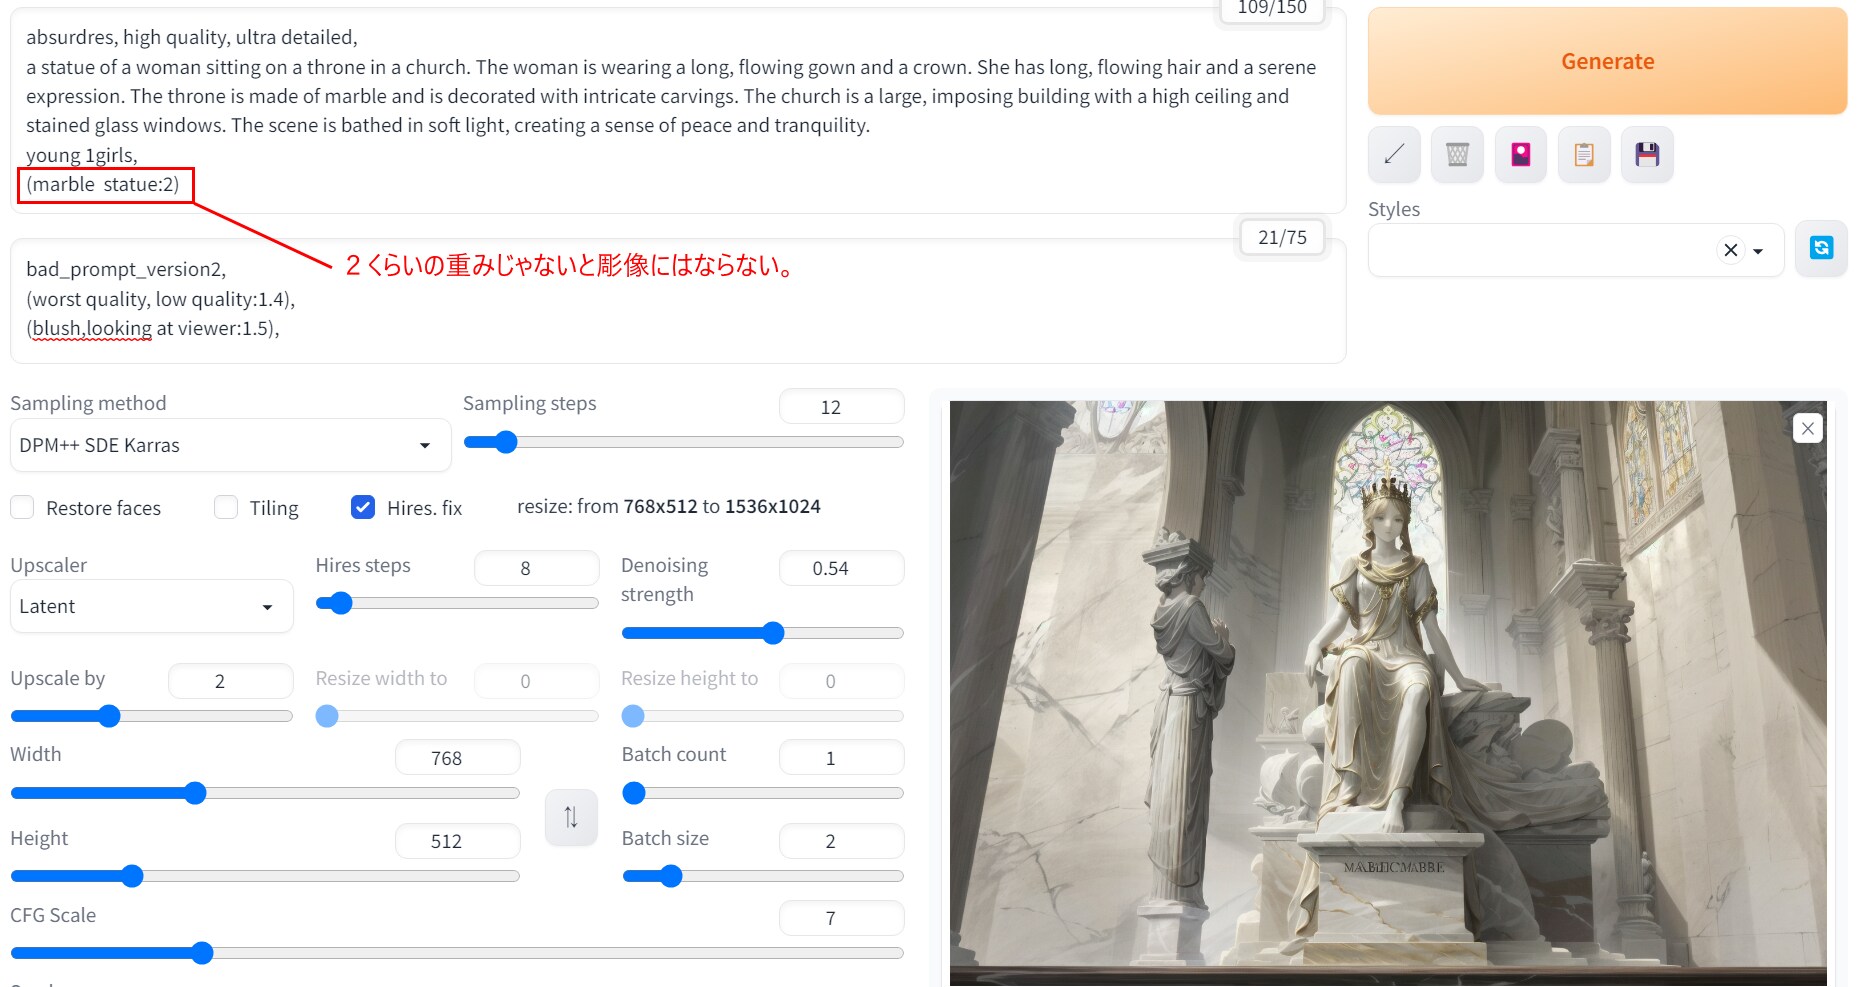The height and width of the screenshot is (987, 1858).
Task: Click the arrow icon to read last prompt
Action: (1394, 154)
